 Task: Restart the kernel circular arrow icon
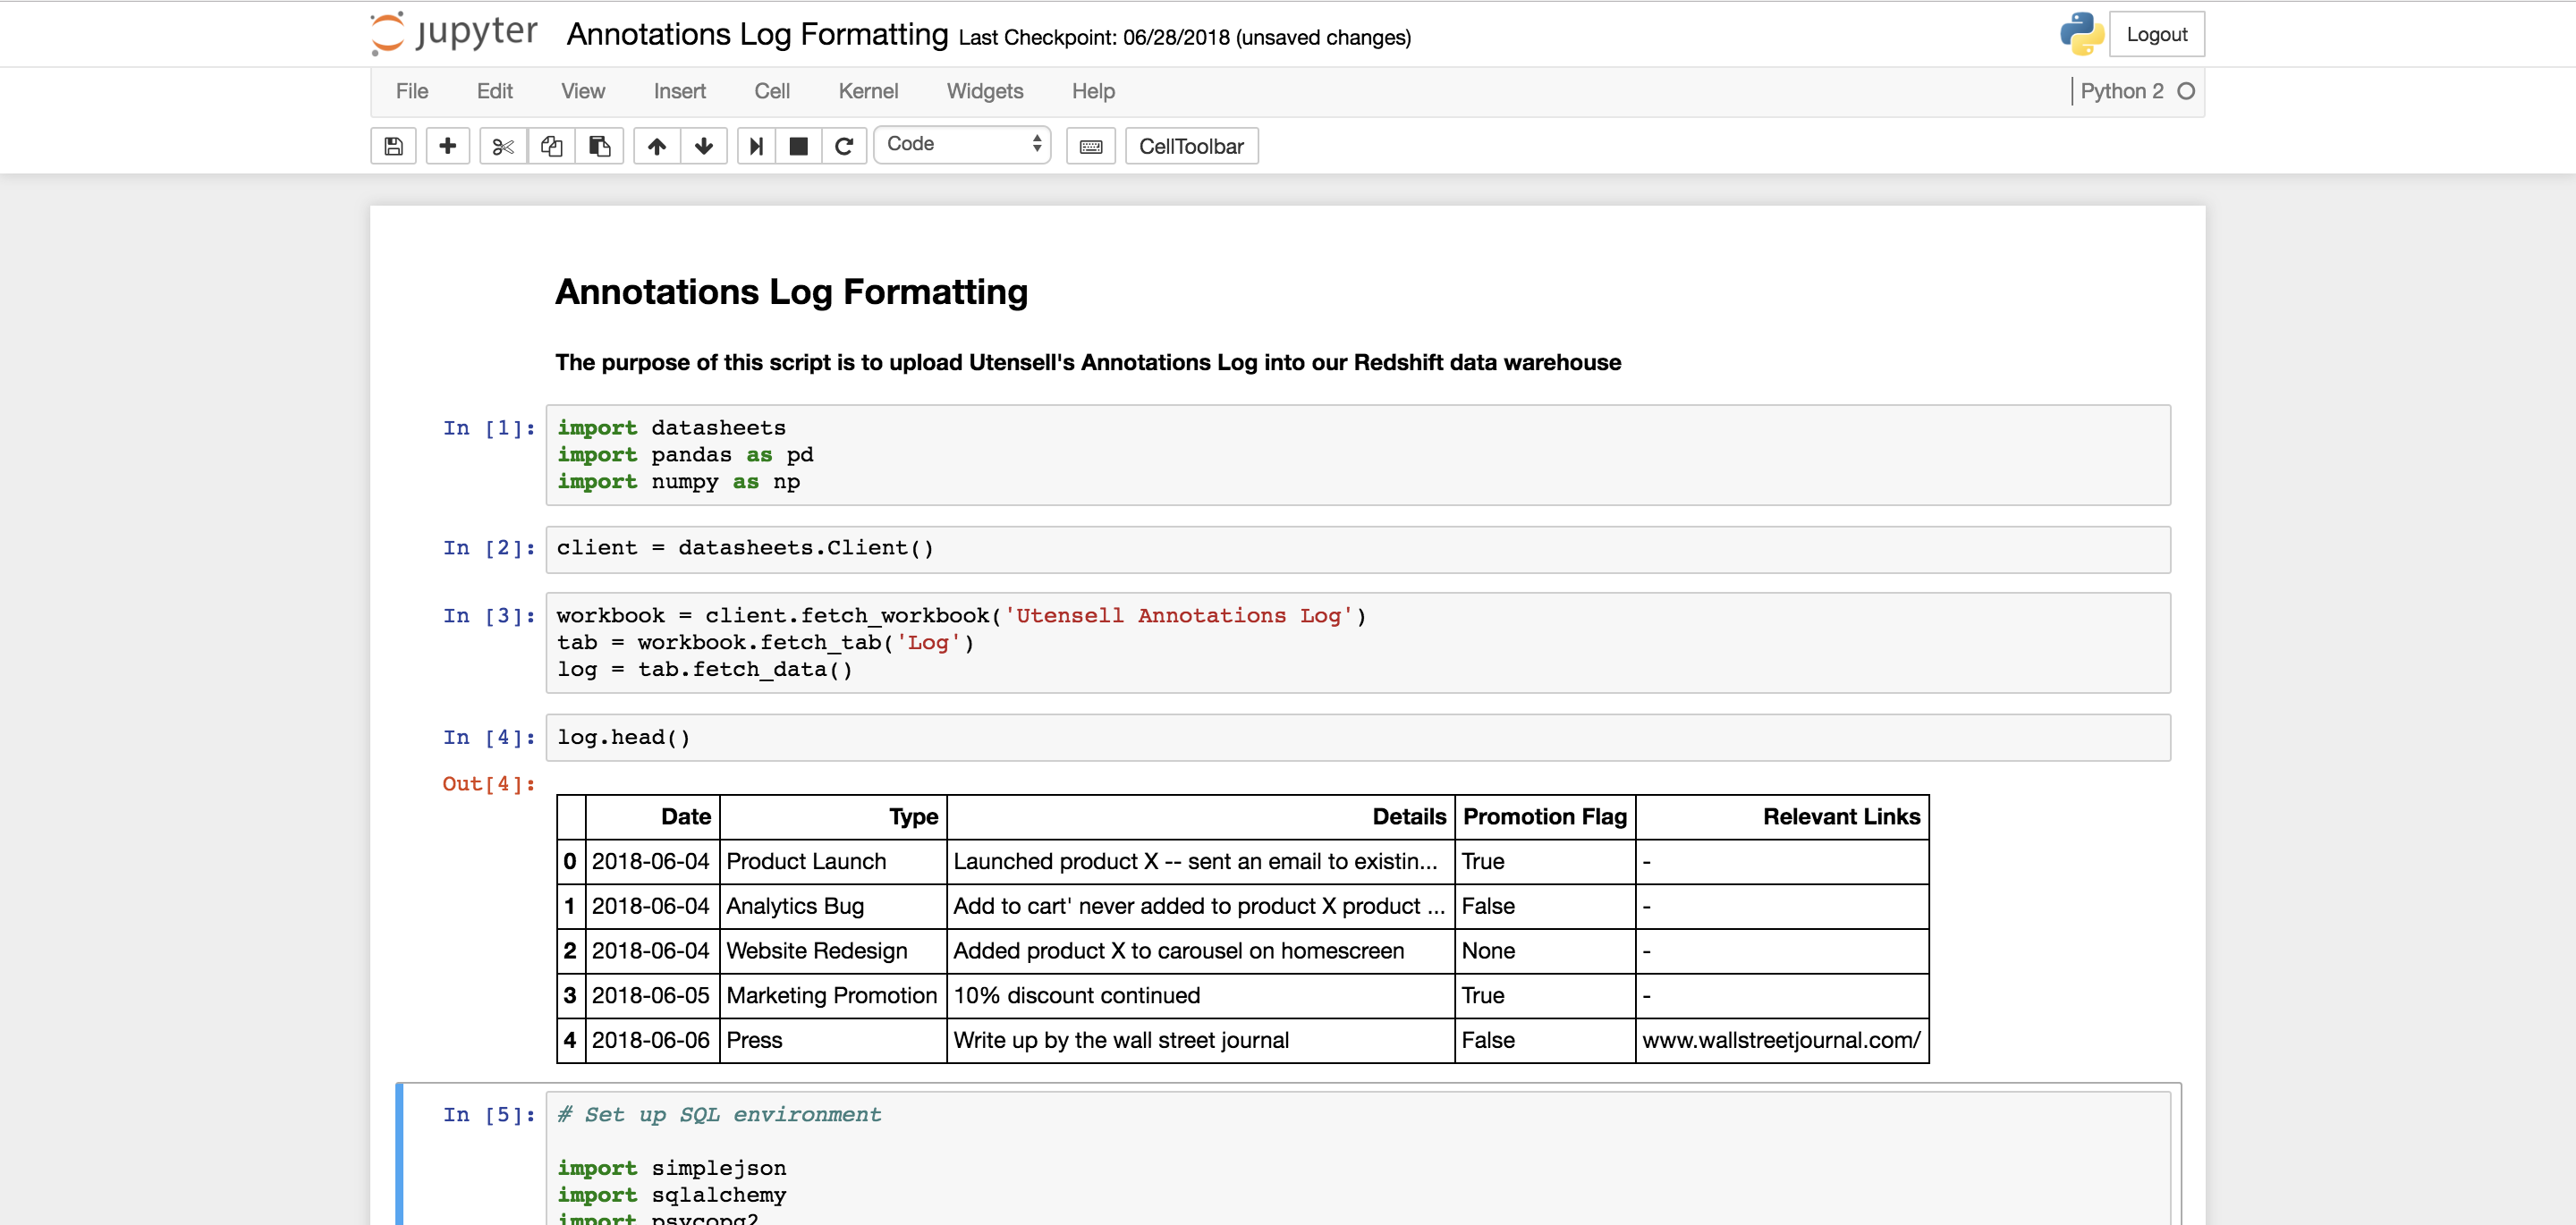[x=844, y=146]
